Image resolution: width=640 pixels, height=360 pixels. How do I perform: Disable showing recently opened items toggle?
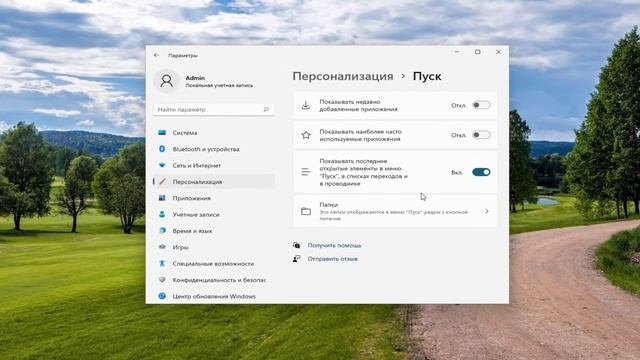tap(481, 172)
